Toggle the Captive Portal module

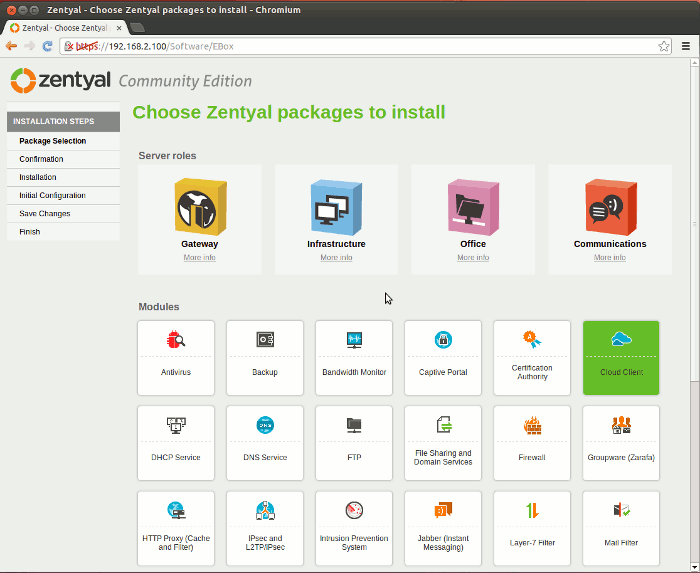[x=443, y=358]
